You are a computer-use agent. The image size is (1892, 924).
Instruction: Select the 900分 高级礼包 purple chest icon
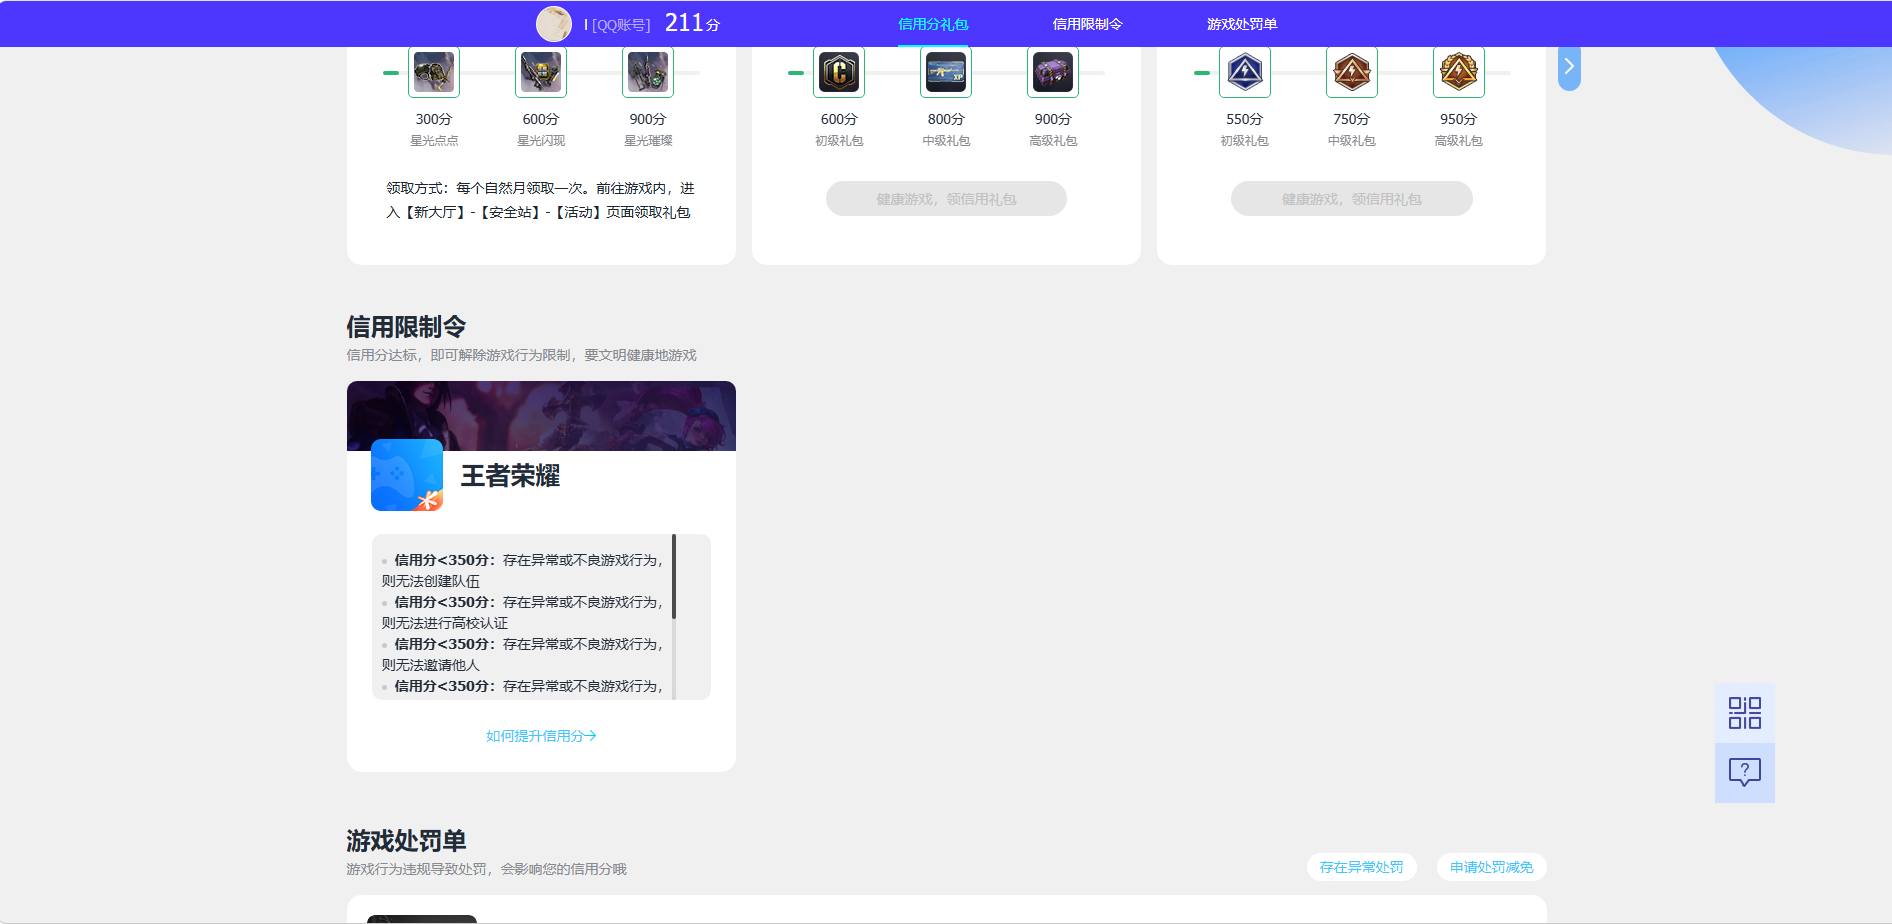(x=1053, y=72)
